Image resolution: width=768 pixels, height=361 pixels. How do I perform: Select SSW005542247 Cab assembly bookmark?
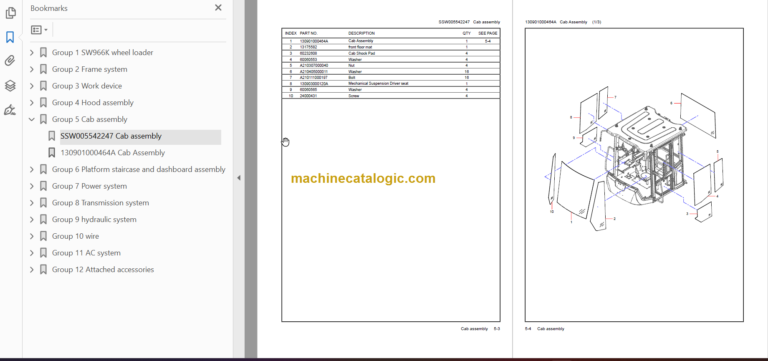[x=111, y=136]
